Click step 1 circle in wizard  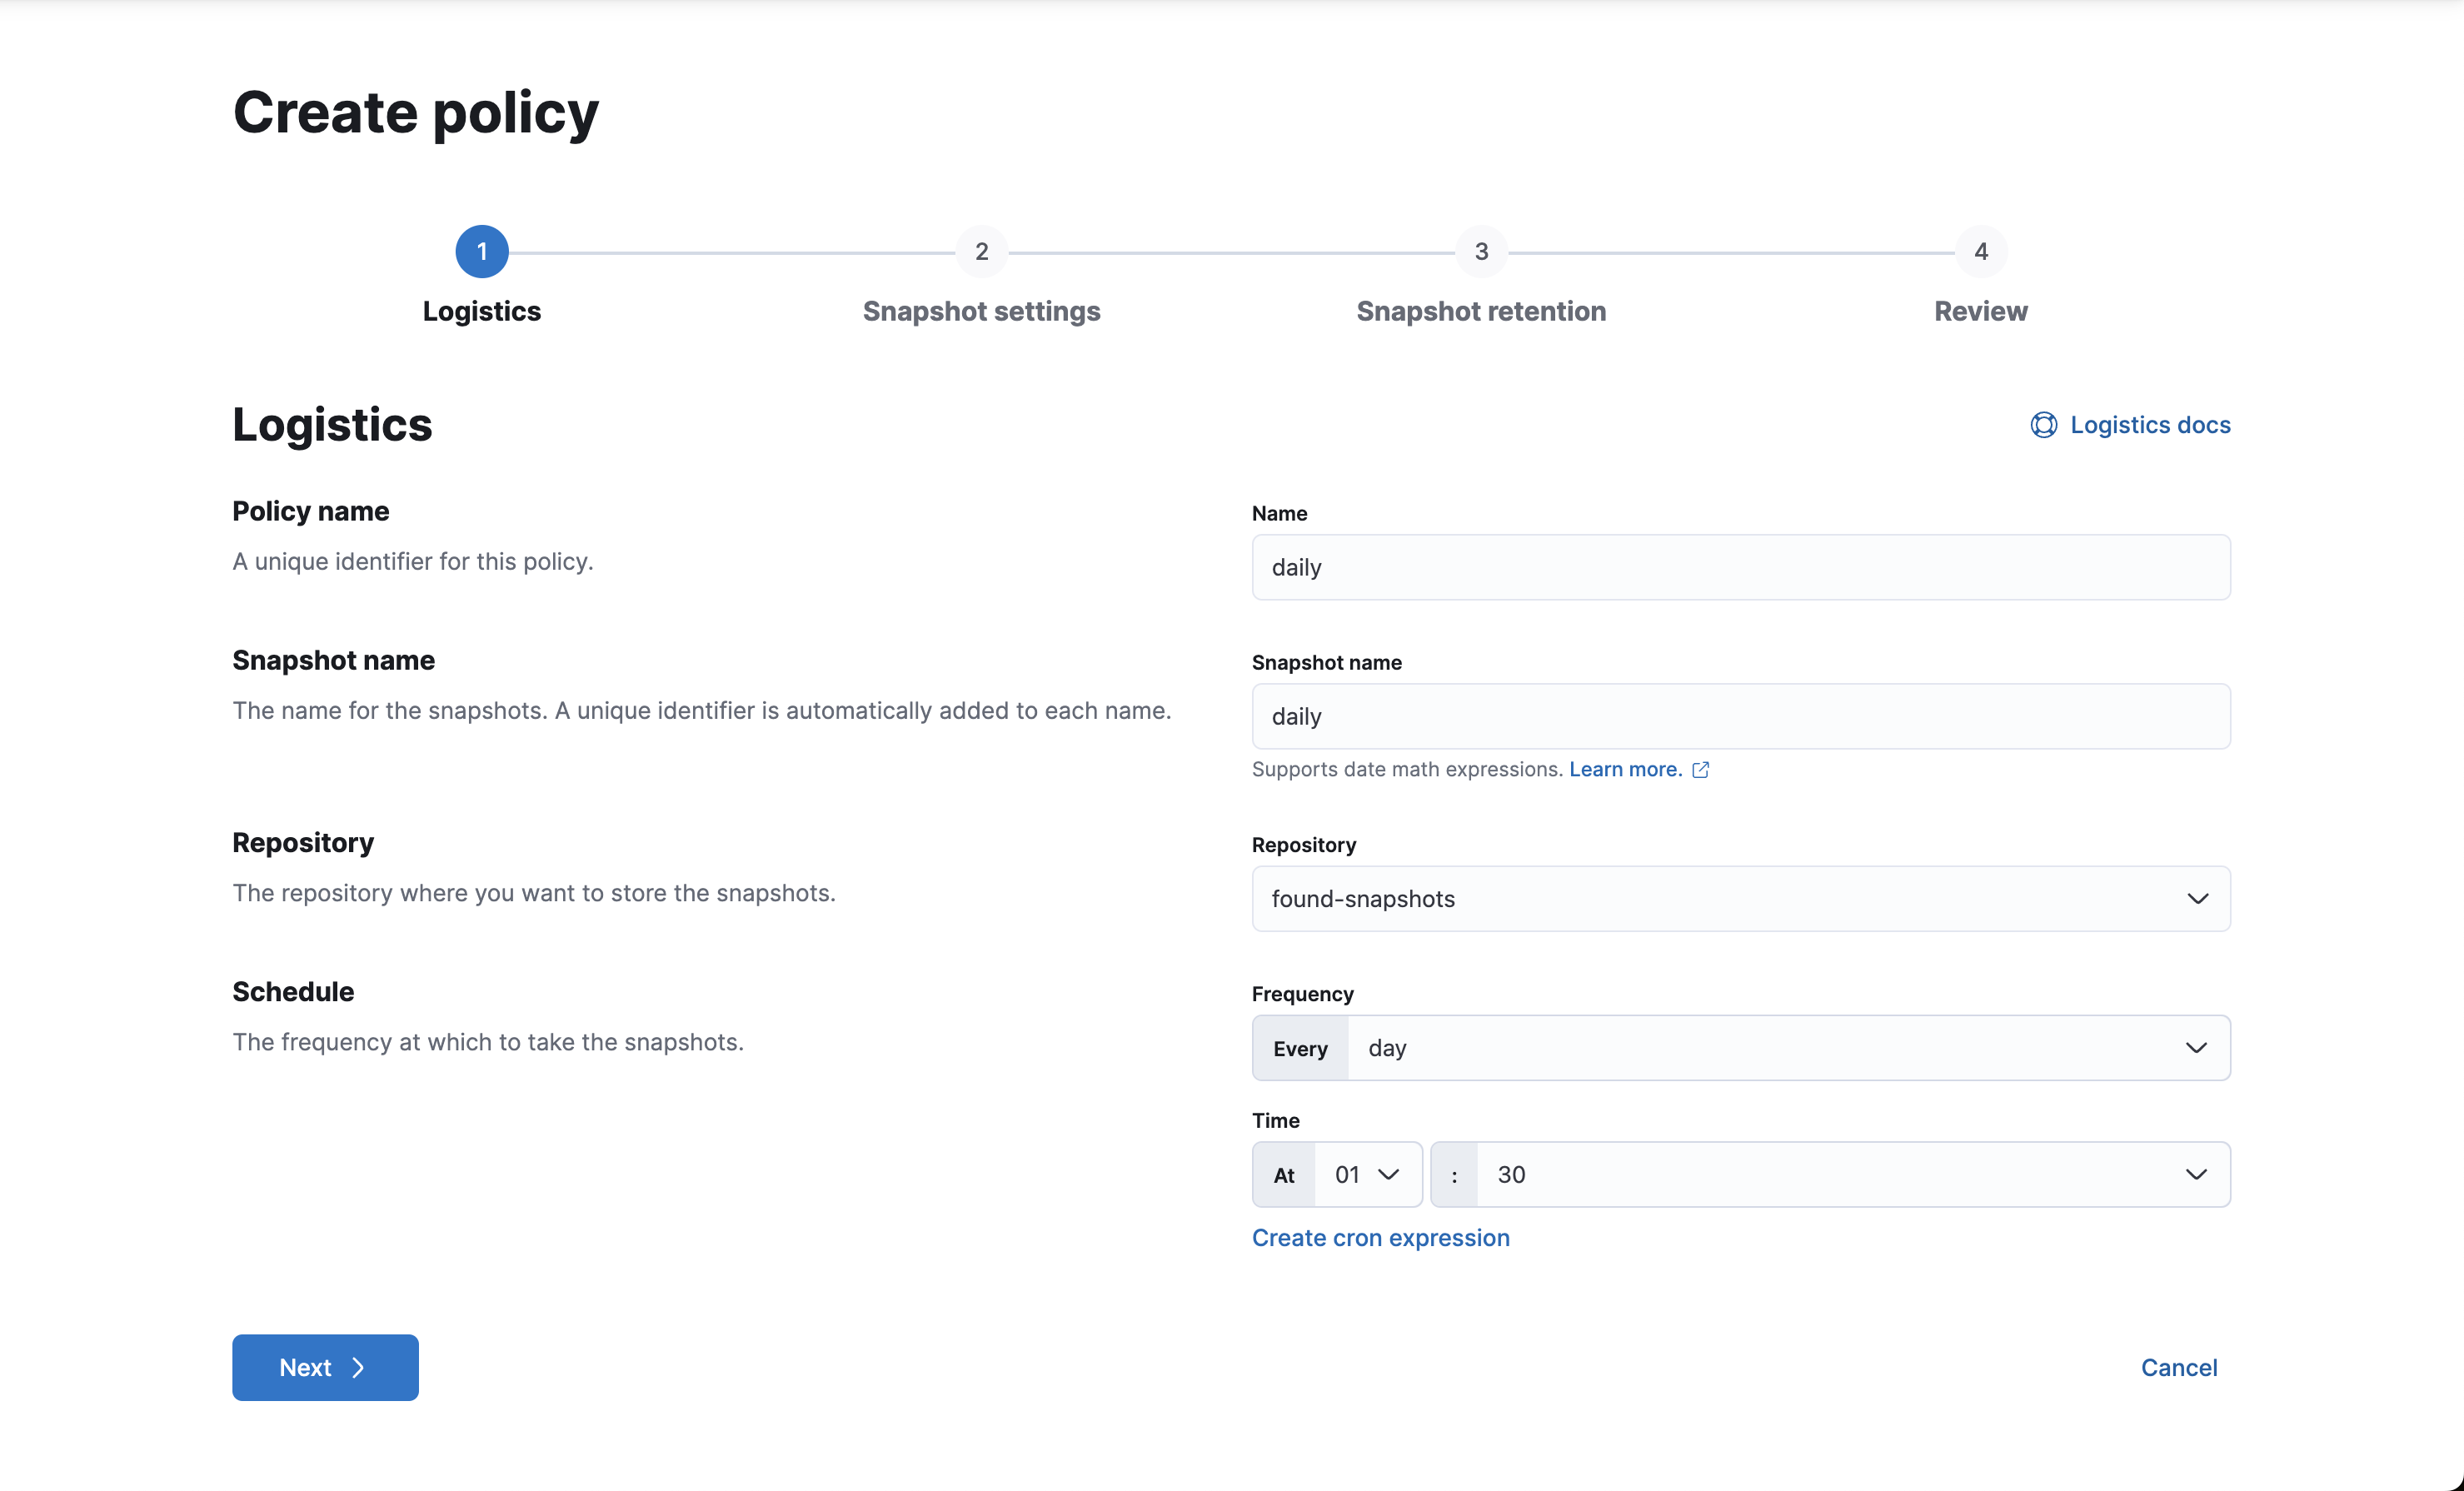point(482,252)
